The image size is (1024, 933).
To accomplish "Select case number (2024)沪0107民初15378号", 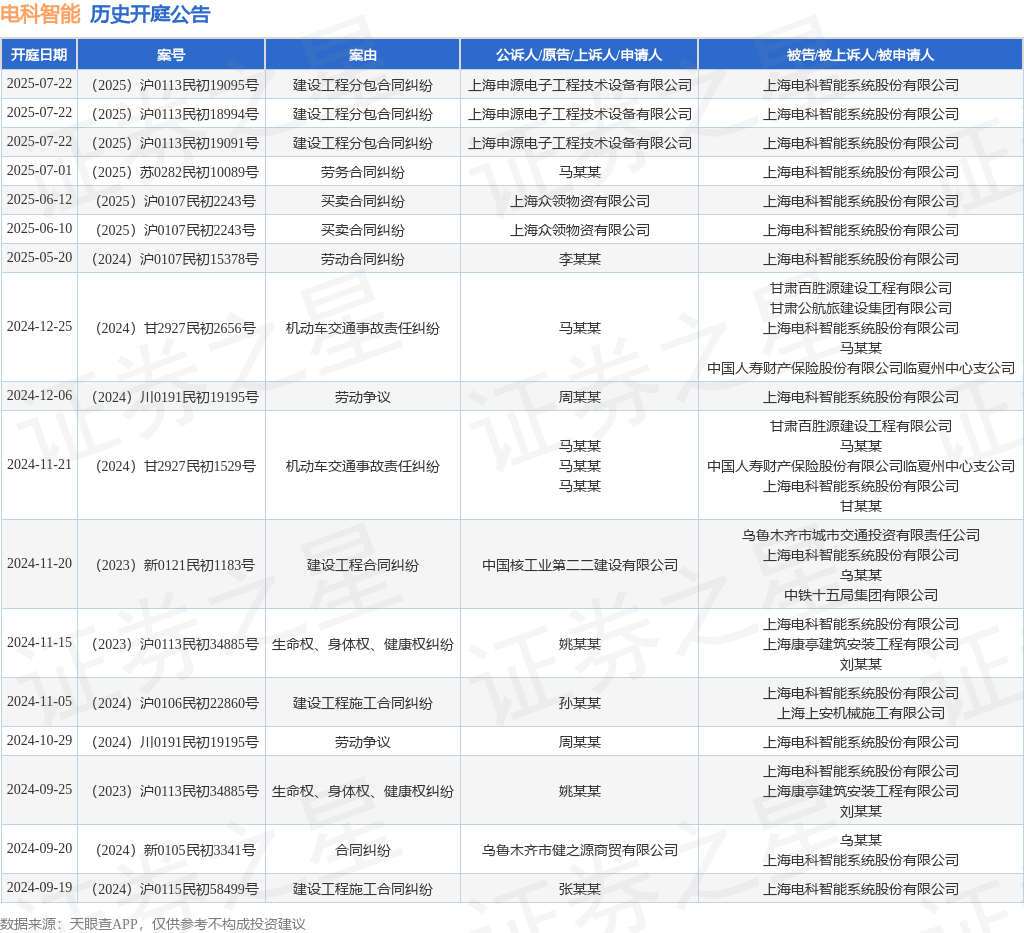I will pyautogui.click(x=171, y=259).
